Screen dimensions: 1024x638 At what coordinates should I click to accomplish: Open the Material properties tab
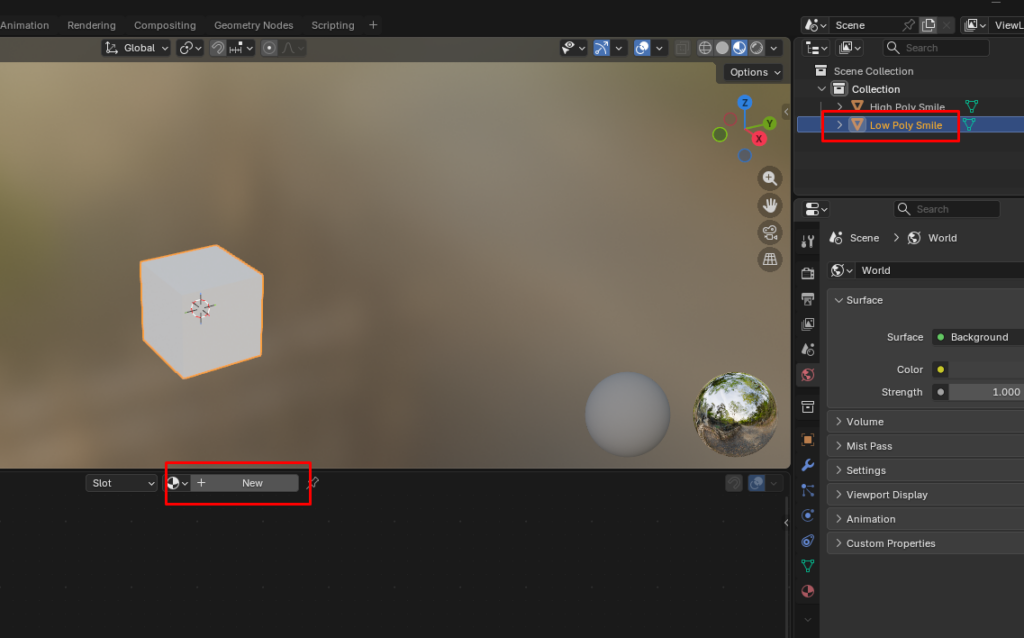[808, 591]
